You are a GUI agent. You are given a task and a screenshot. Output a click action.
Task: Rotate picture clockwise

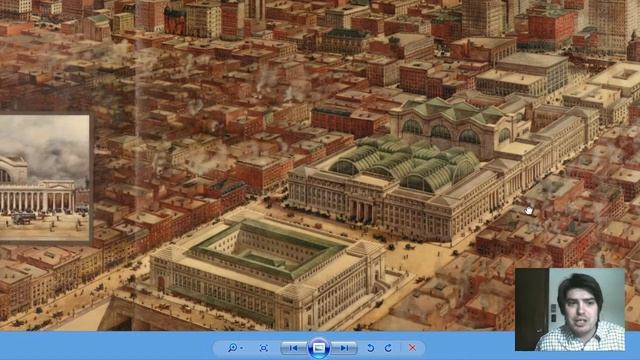(x=388, y=348)
